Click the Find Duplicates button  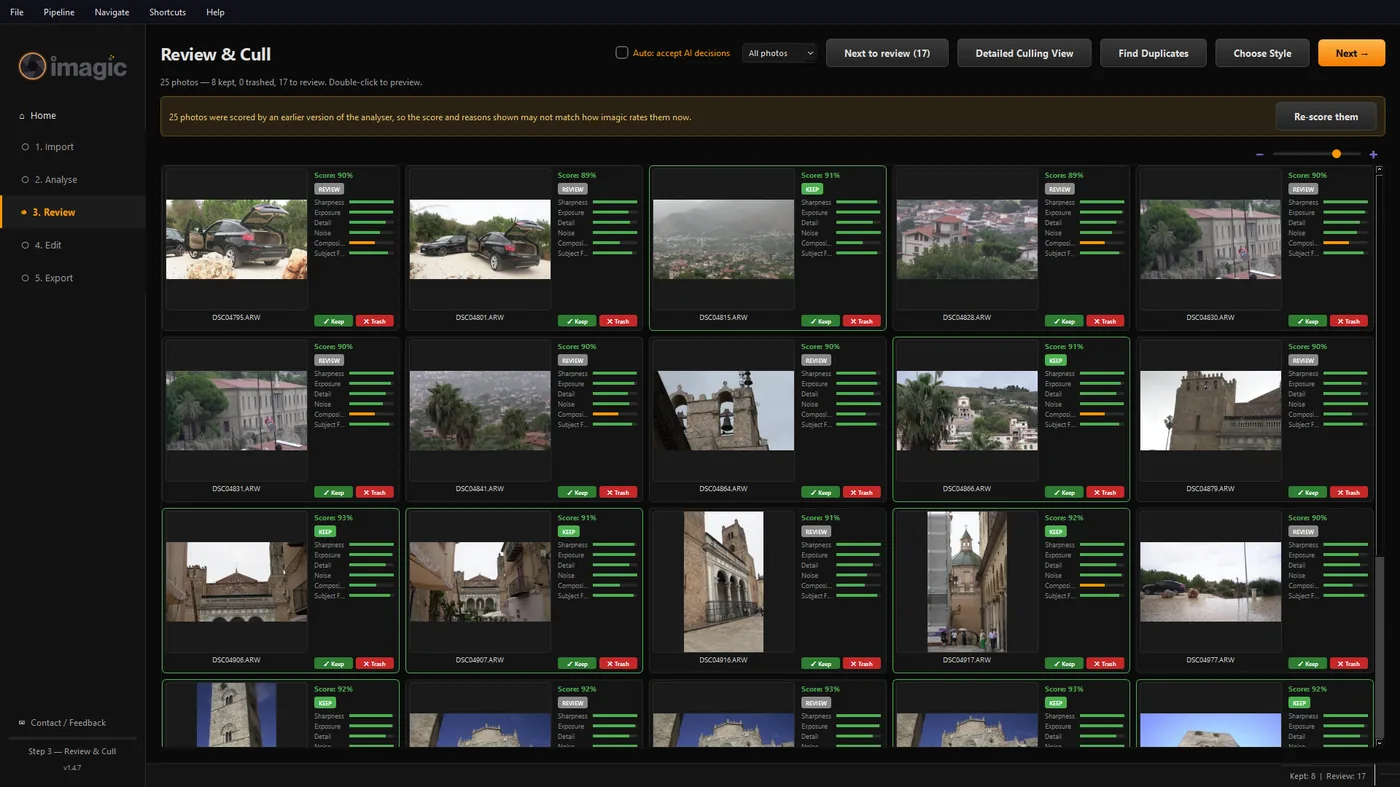pos(1153,53)
